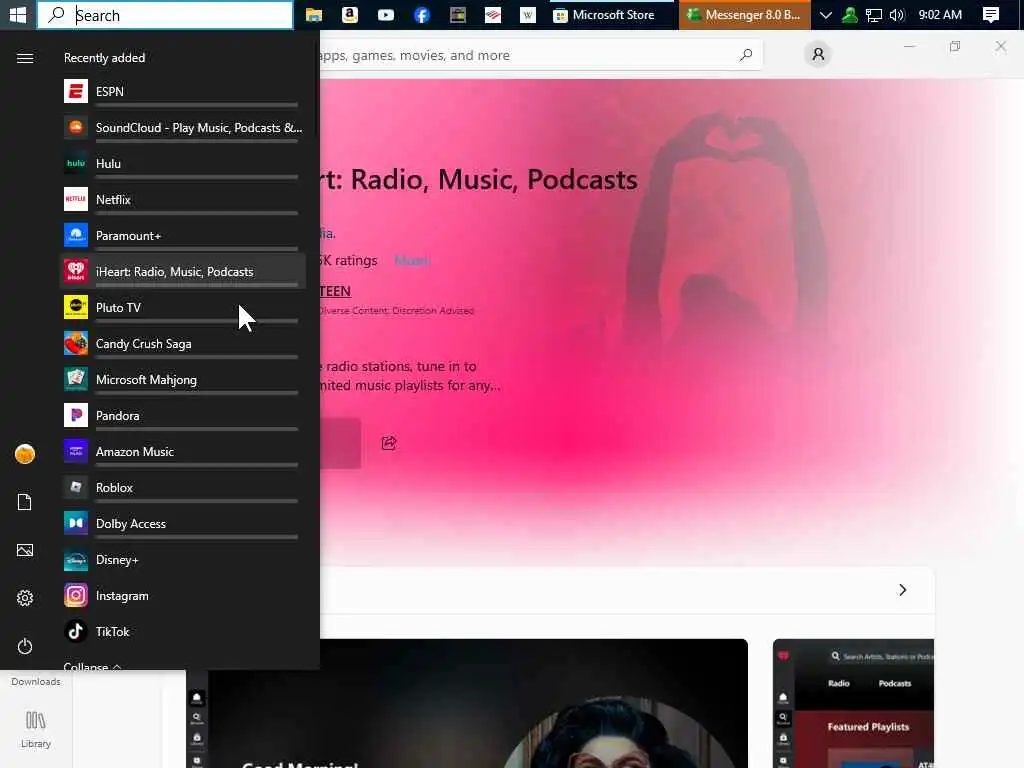Switch to Messenger 8.0 taskbar window

744,15
